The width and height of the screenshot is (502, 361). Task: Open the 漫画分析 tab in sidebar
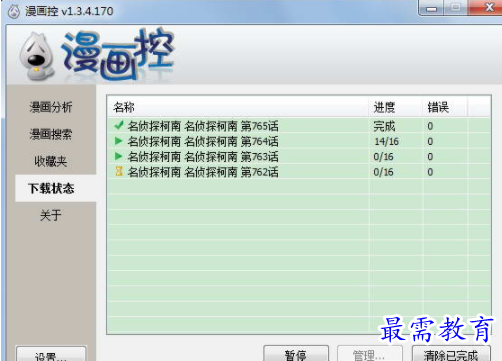tap(51, 107)
